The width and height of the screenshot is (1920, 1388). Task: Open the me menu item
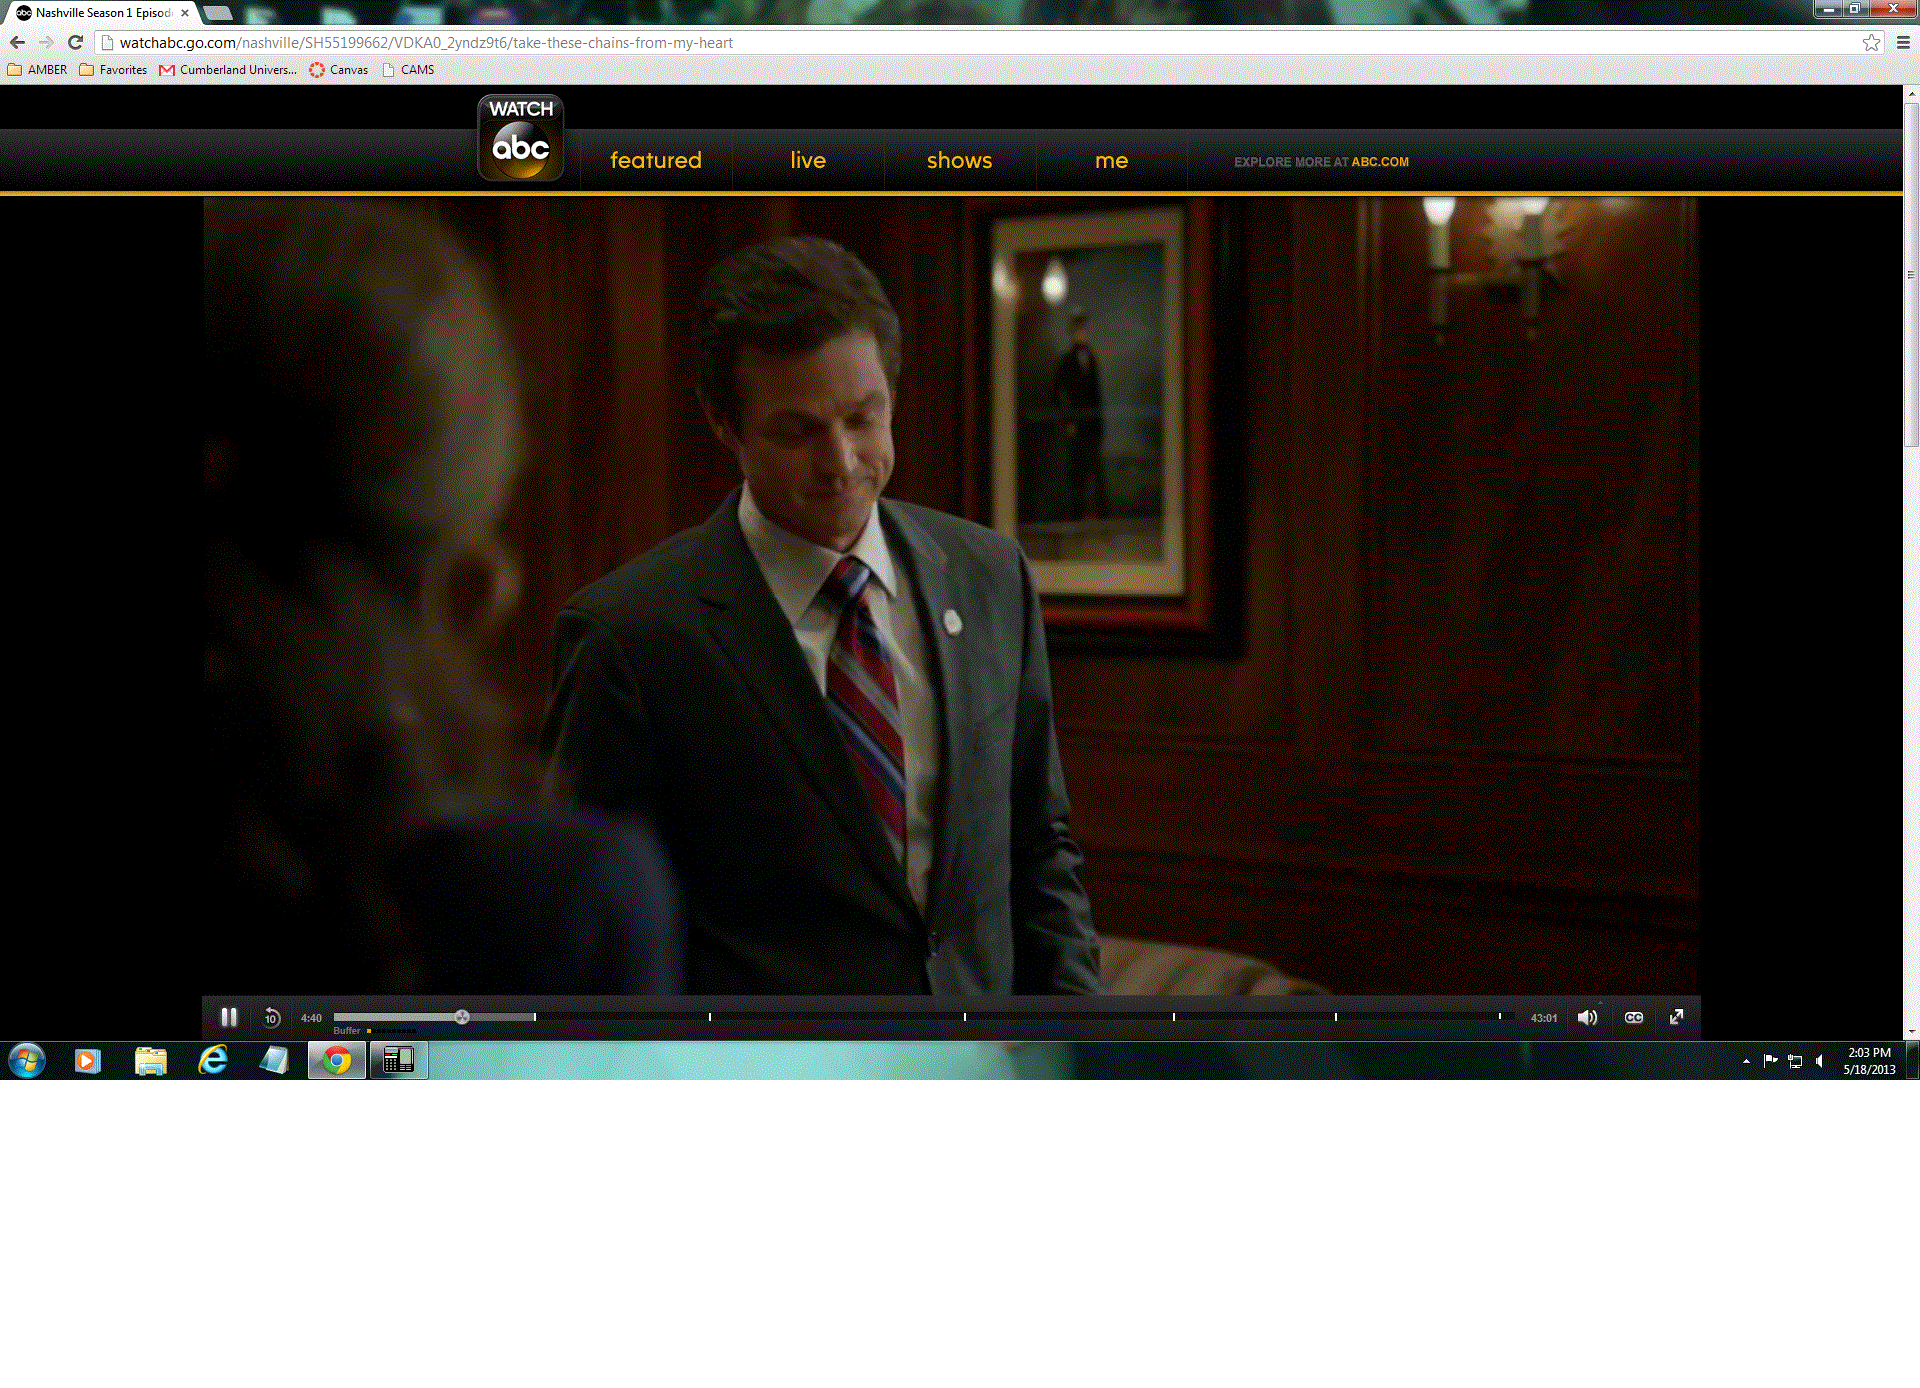point(1111,160)
